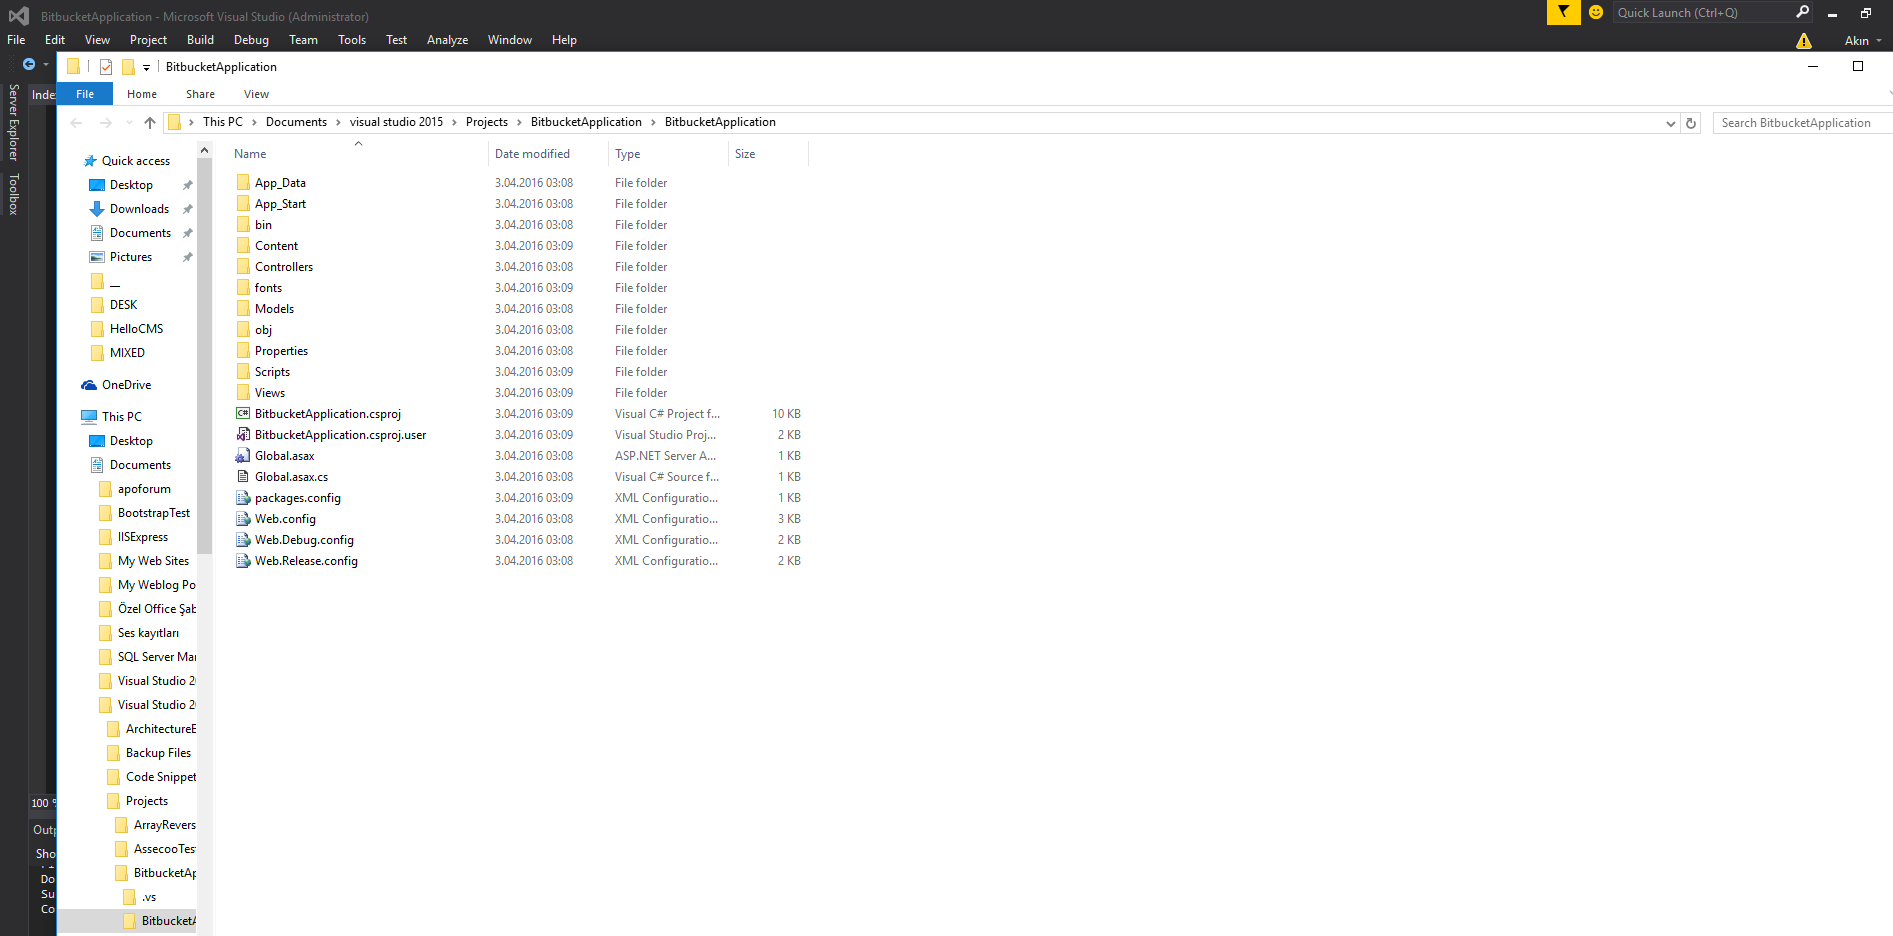Click the Properties checkmark icon in quick access toolbar
The height and width of the screenshot is (936, 1893).
tap(106, 67)
